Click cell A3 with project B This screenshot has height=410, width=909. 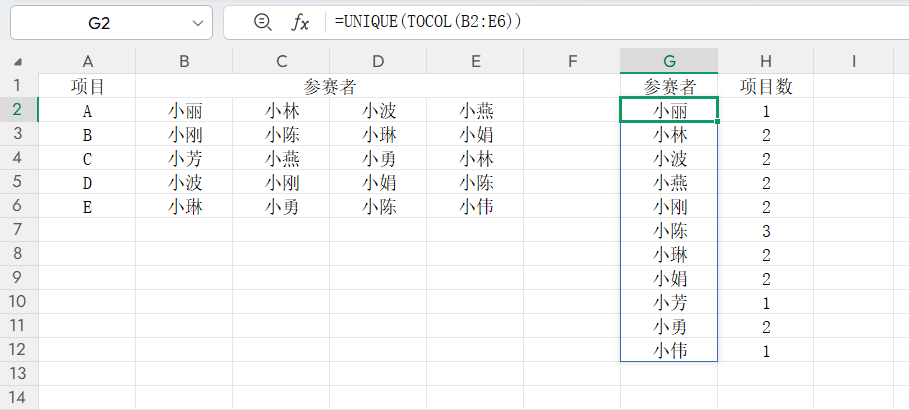88,135
